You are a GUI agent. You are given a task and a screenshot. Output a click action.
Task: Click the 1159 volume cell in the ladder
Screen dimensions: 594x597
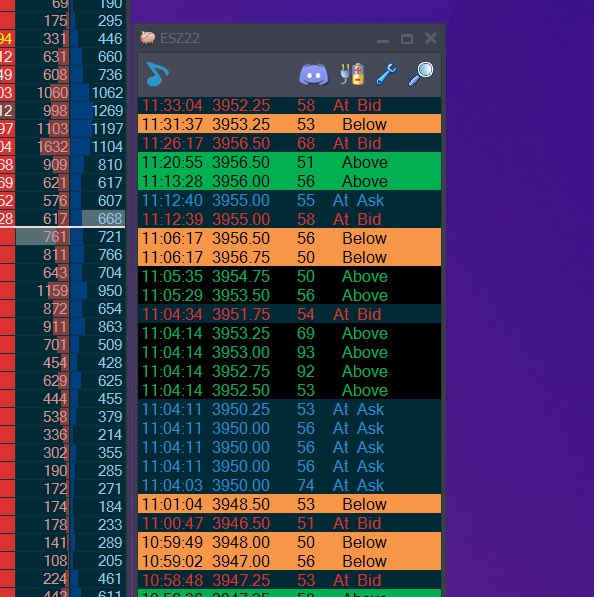[42, 291]
